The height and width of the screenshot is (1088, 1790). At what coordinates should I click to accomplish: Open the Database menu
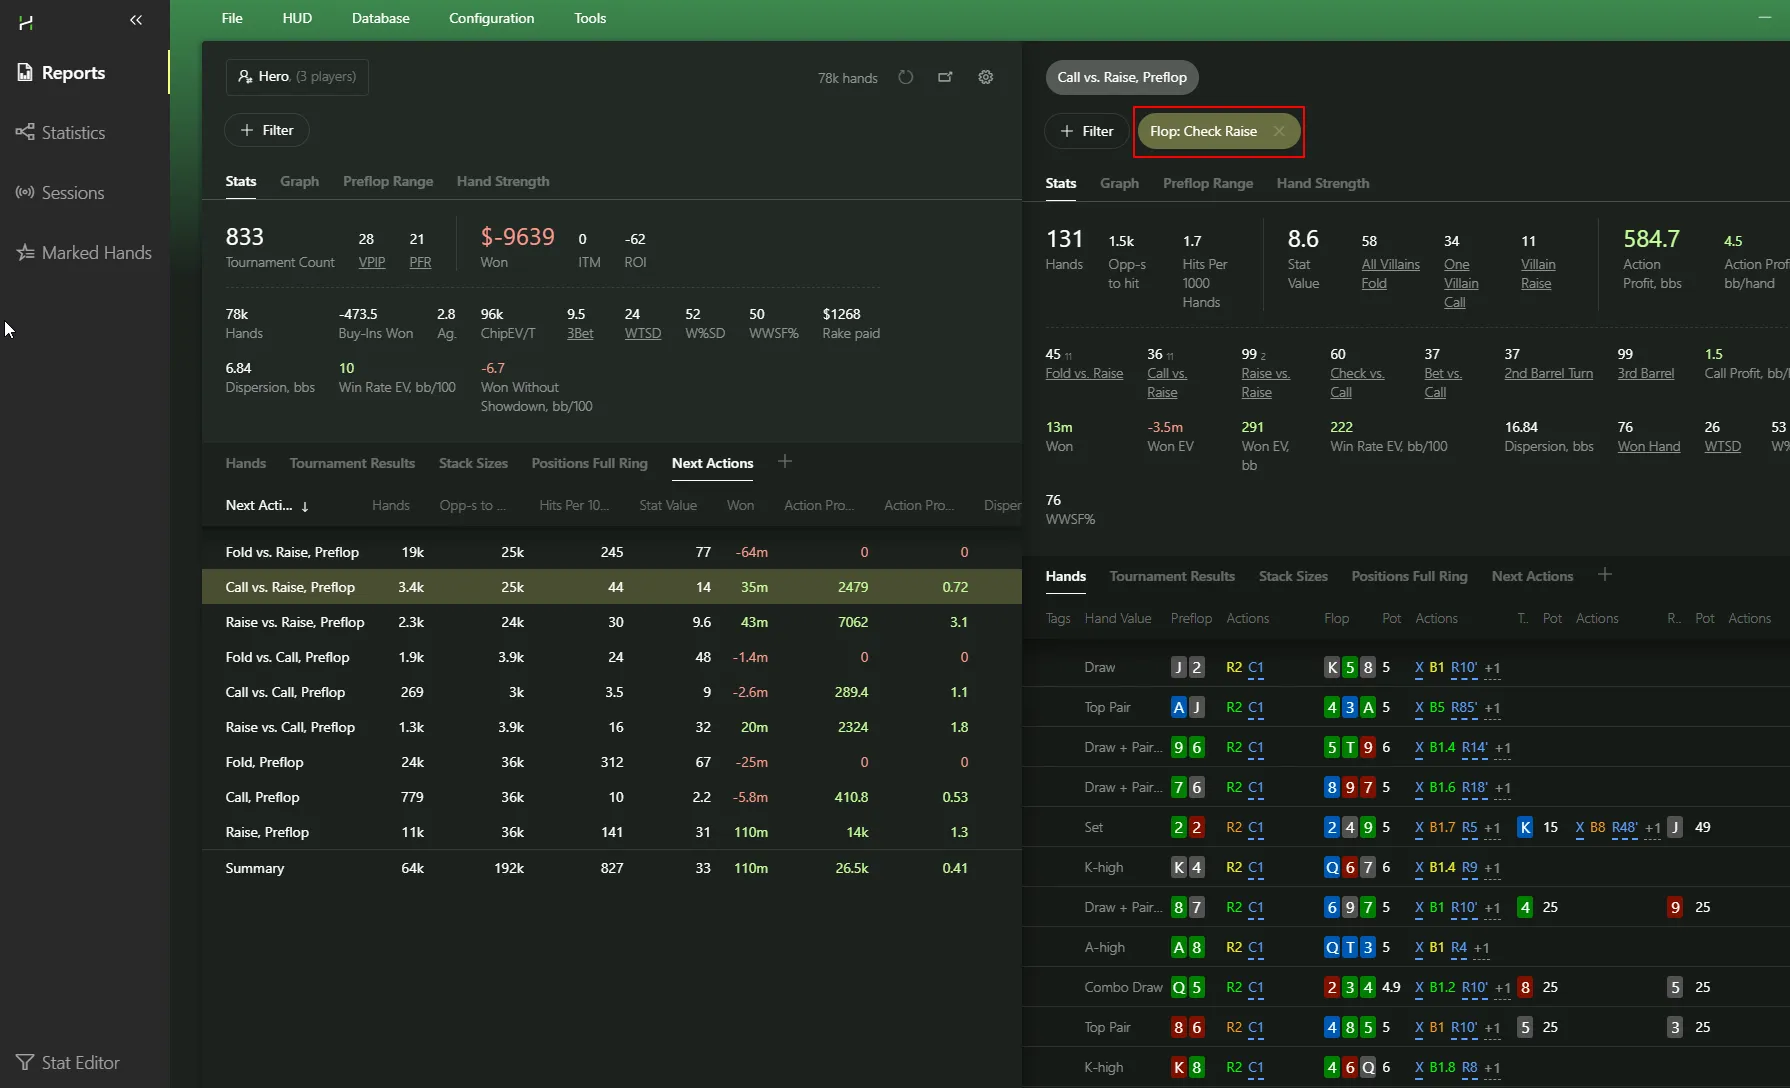[x=380, y=18]
